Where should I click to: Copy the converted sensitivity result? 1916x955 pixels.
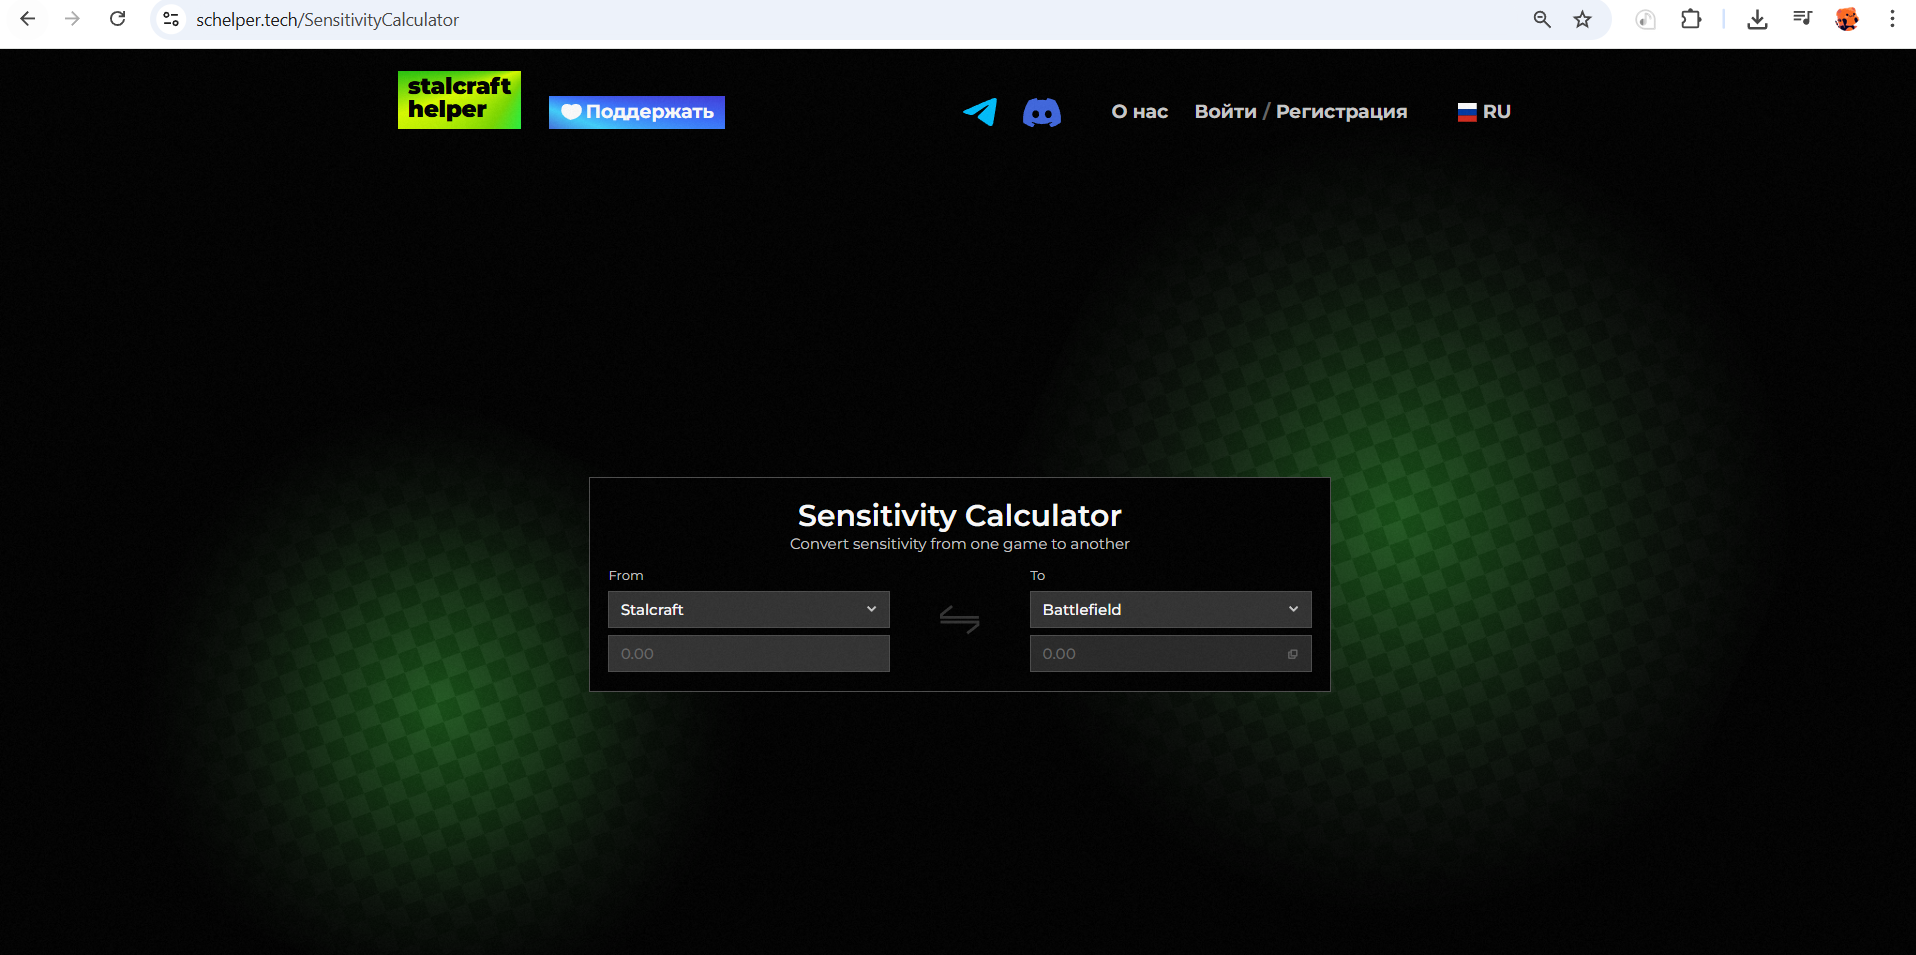tap(1292, 654)
